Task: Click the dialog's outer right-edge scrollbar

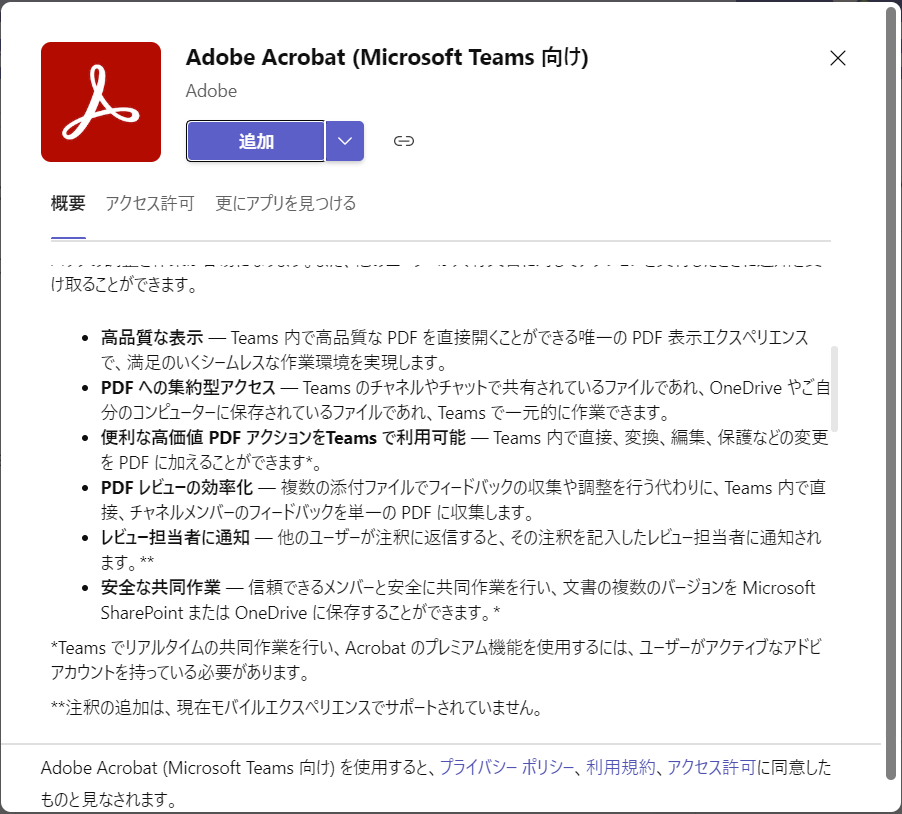Action: pyautogui.click(x=890, y=391)
